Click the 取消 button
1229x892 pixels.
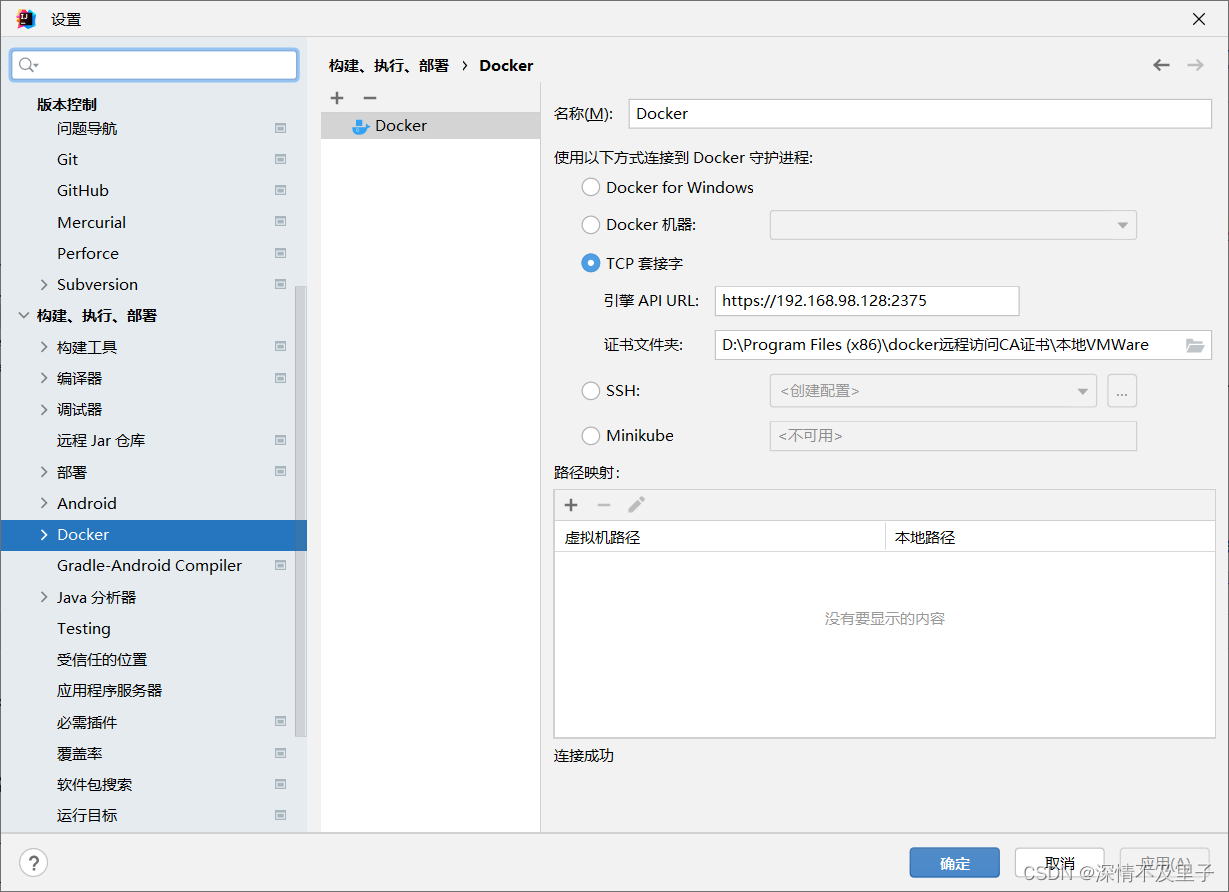1060,863
